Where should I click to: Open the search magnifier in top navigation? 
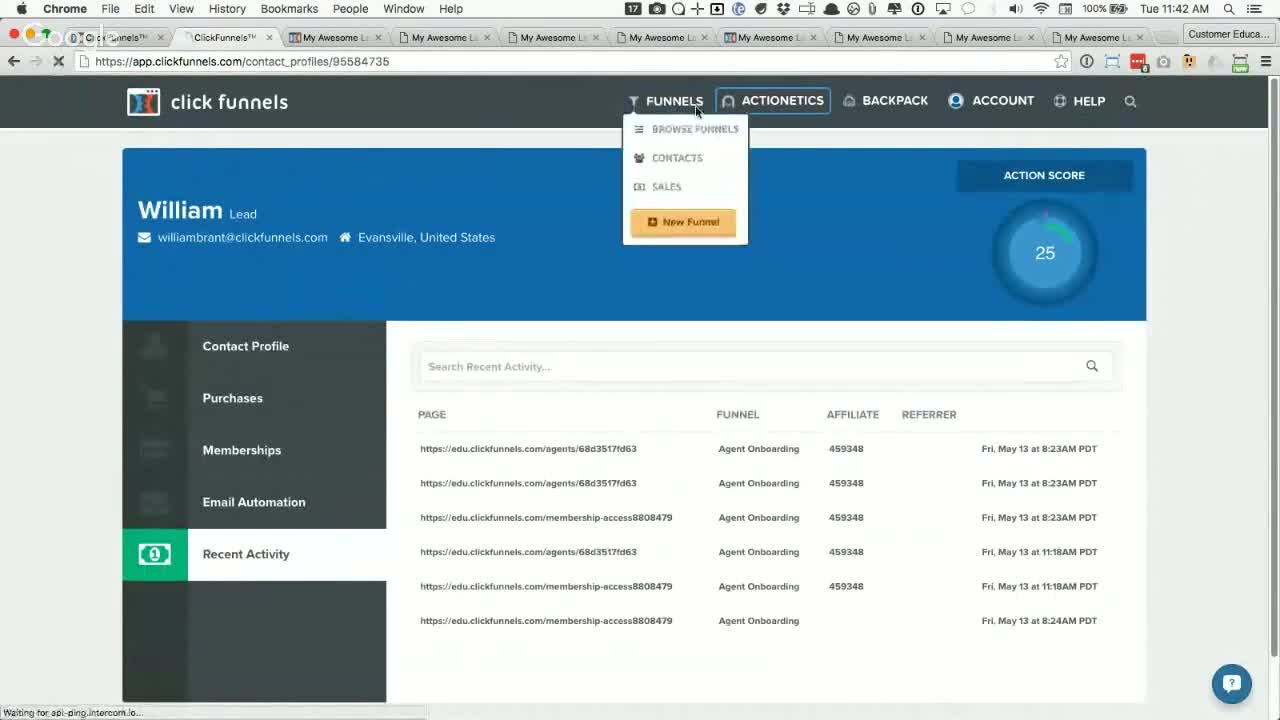(1130, 101)
